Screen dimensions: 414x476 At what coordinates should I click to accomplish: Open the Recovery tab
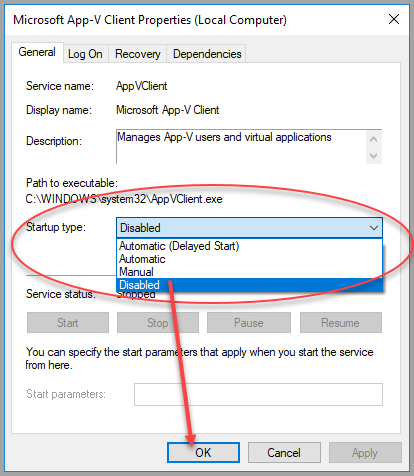(x=137, y=54)
